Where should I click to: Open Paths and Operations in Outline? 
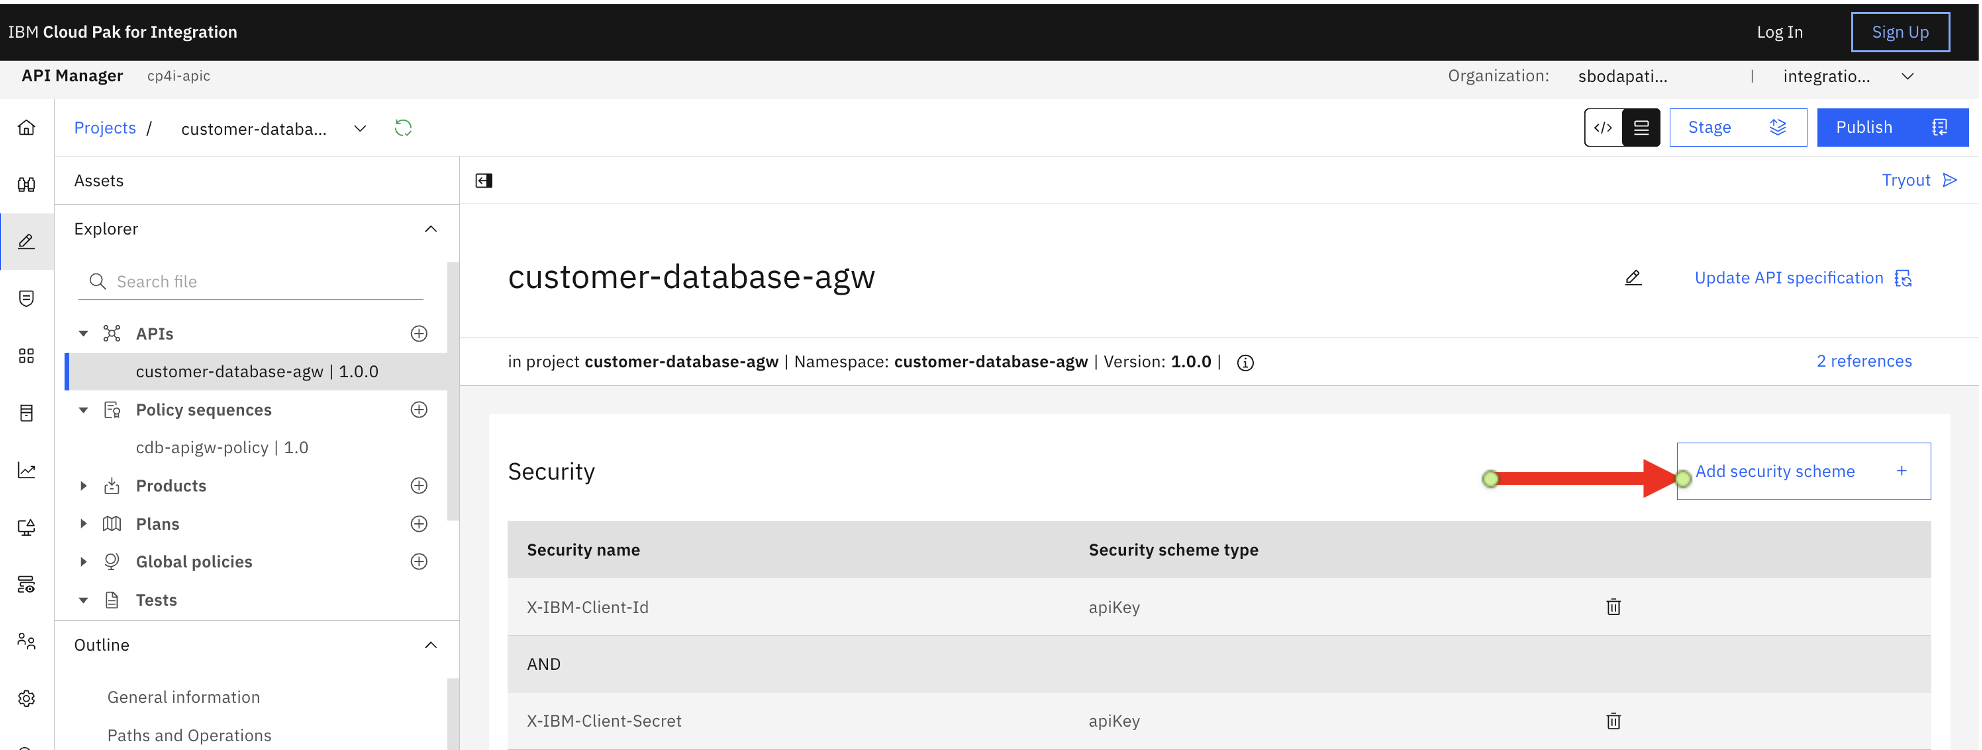189,736
